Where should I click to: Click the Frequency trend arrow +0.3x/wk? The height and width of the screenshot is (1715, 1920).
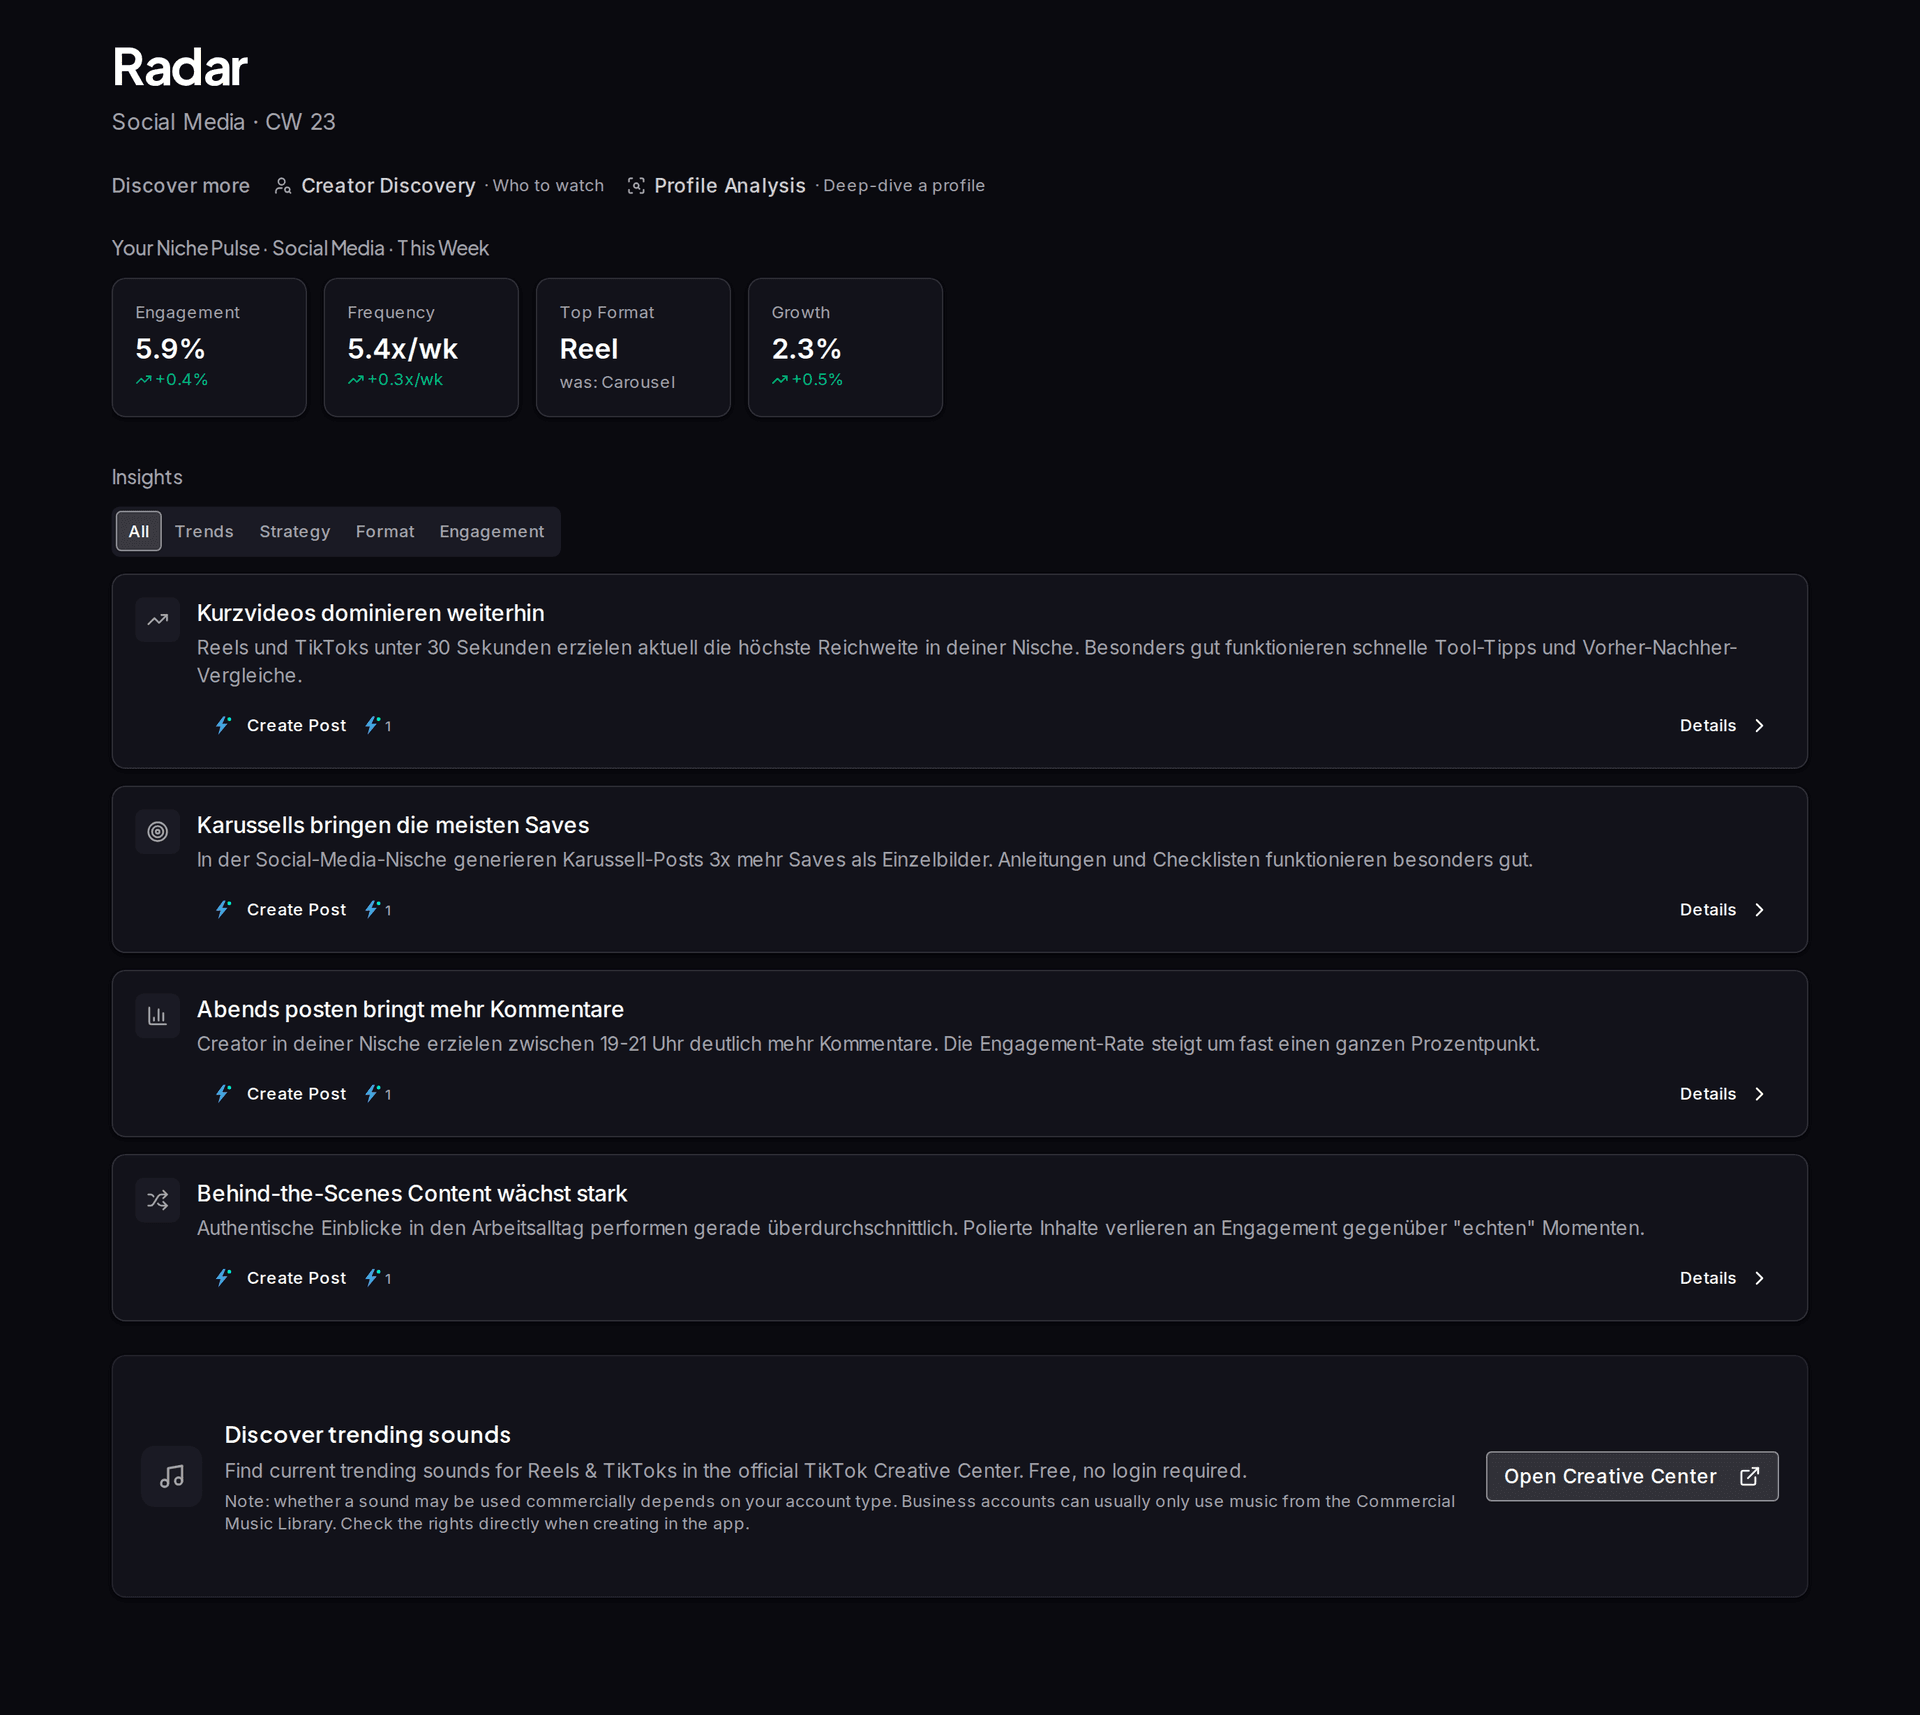(356, 380)
